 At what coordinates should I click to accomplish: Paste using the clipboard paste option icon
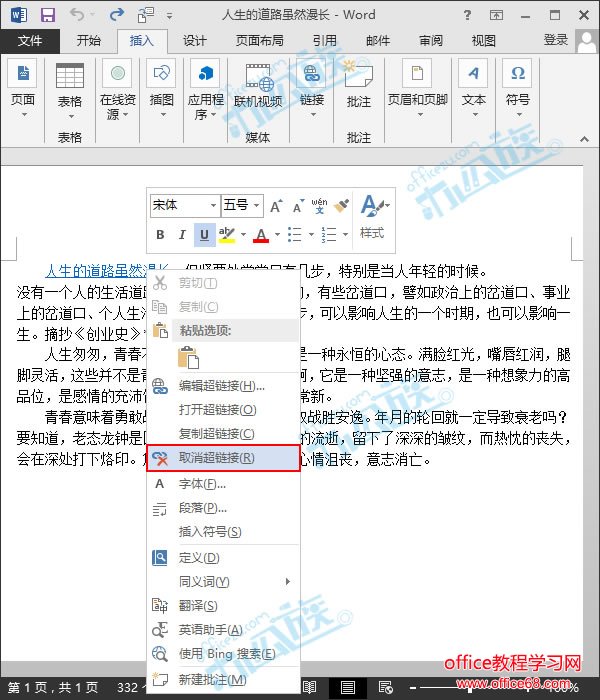click(188, 357)
